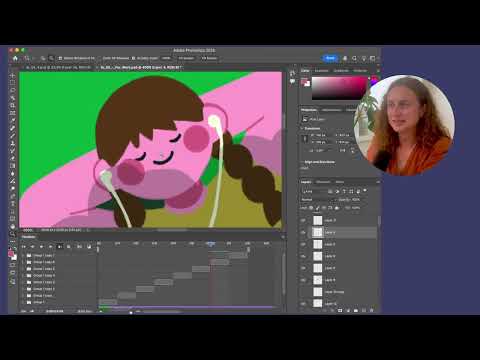
Task: Select the Gradient tool
Action: 13,166
